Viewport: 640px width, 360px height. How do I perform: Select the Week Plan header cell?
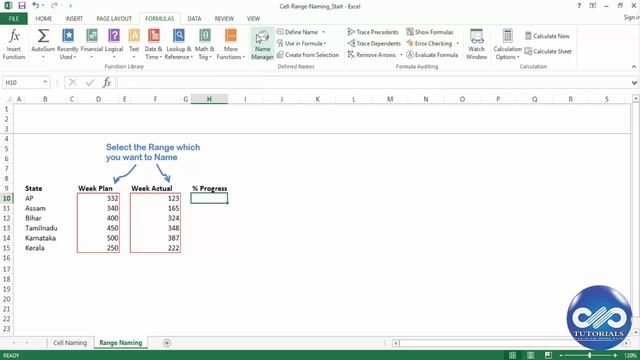[x=98, y=188]
